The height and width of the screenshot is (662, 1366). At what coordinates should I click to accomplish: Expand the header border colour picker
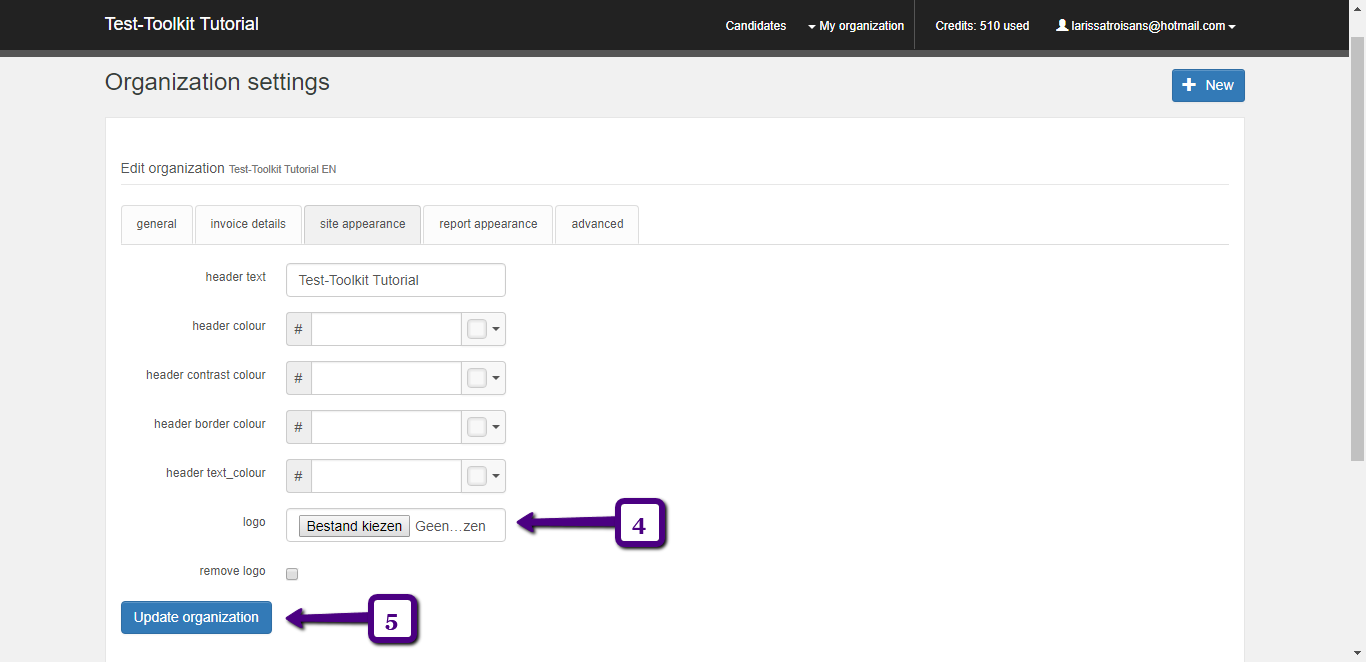[484, 427]
